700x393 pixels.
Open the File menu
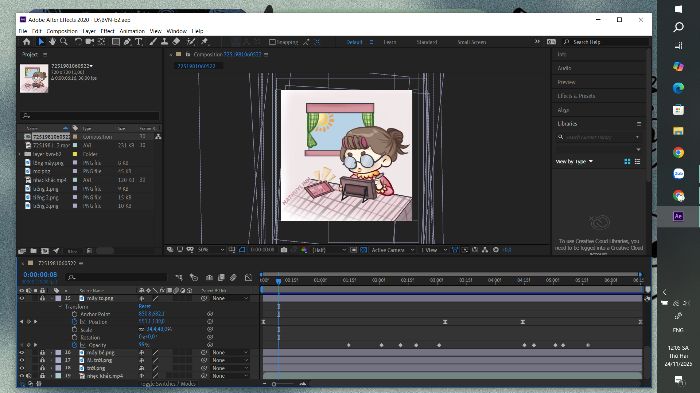click(x=23, y=31)
